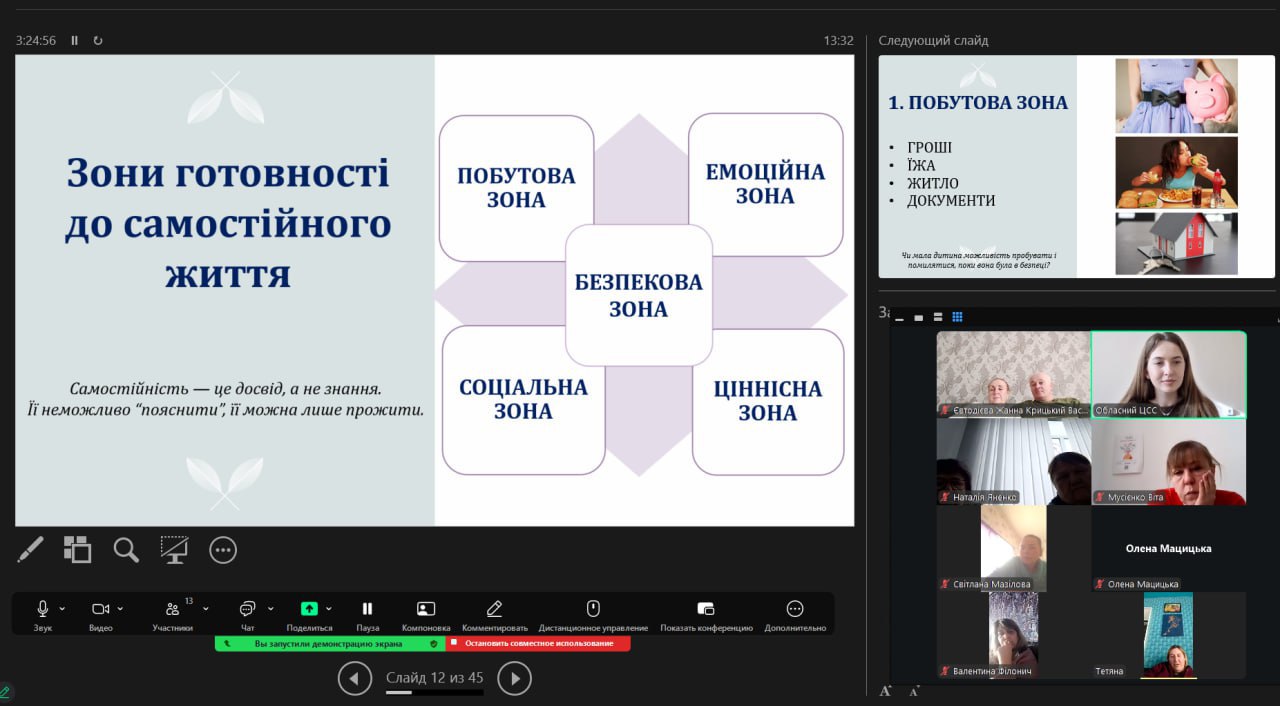This screenshot has height=706, width=1280.
Task: Select the pen and laser pointer tool
Action: (x=30, y=549)
